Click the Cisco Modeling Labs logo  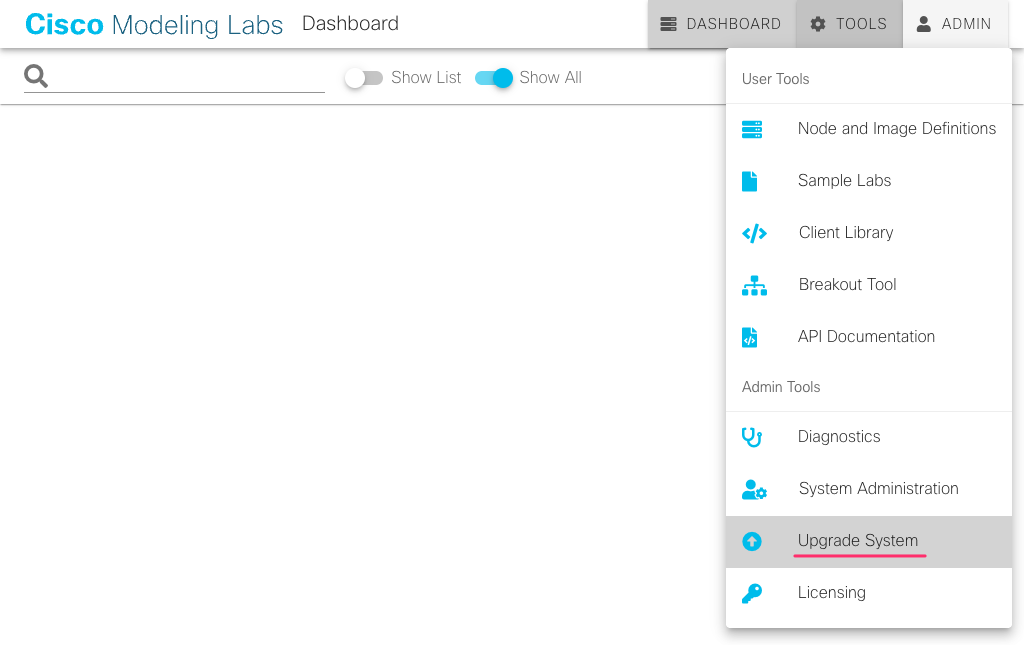(154, 25)
